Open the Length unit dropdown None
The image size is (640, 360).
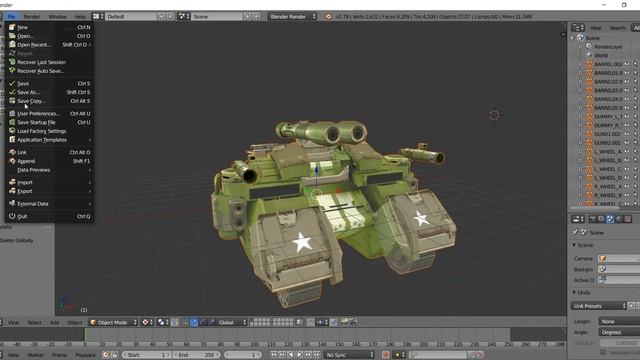tap(619, 322)
